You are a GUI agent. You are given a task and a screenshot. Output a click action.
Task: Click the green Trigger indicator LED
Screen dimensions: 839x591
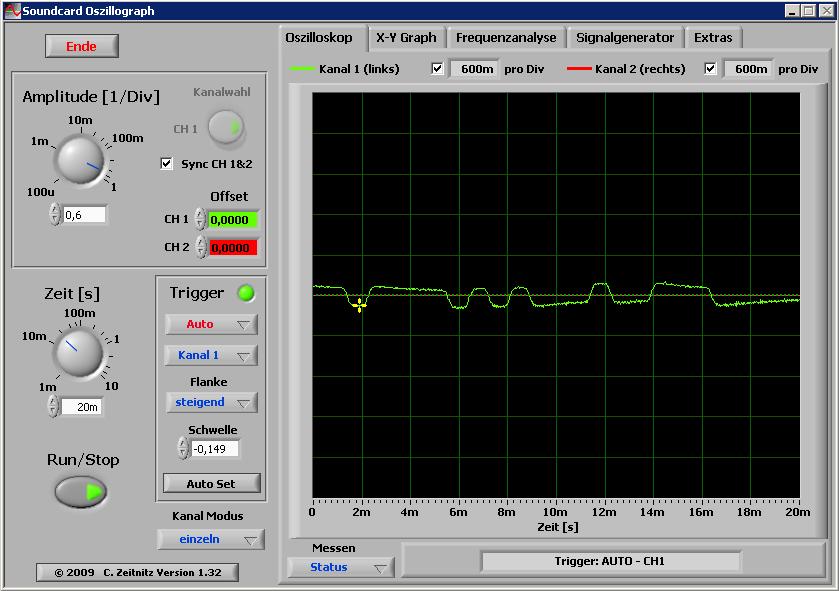244,293
